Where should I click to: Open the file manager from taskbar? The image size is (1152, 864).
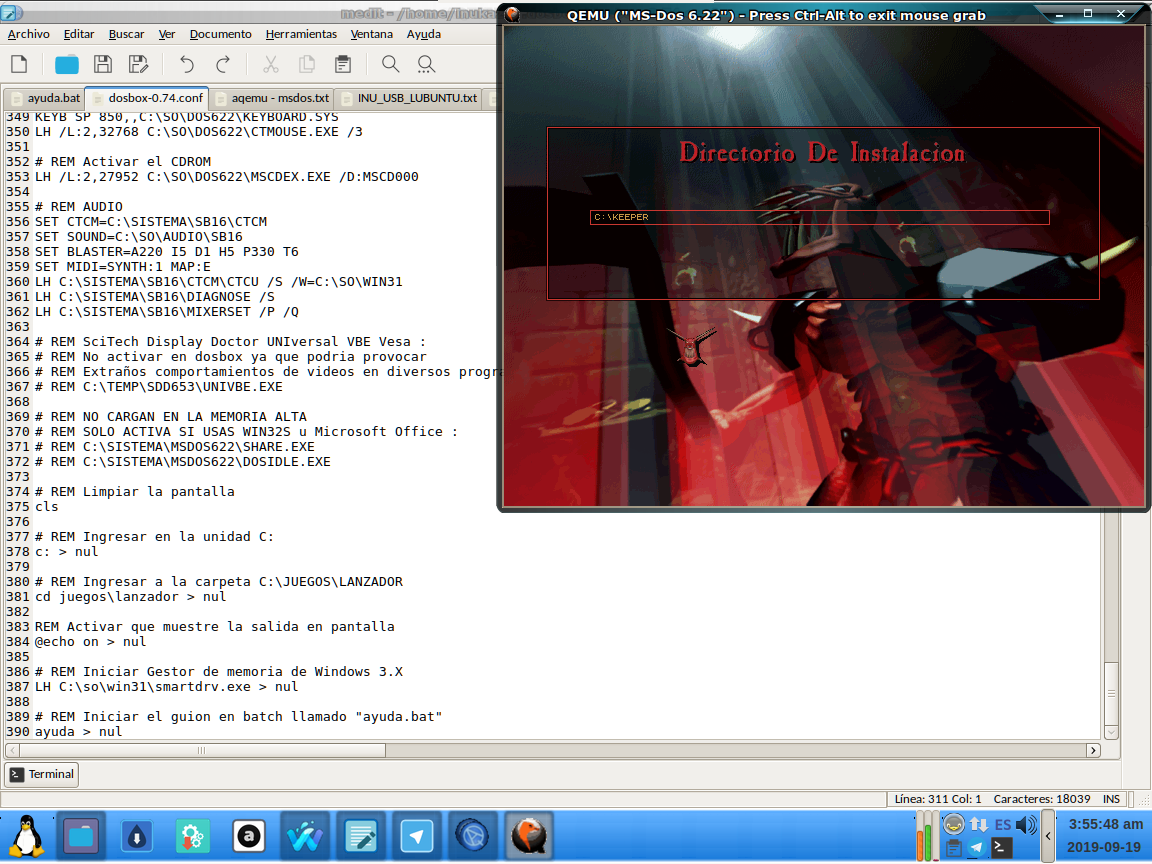81,837
